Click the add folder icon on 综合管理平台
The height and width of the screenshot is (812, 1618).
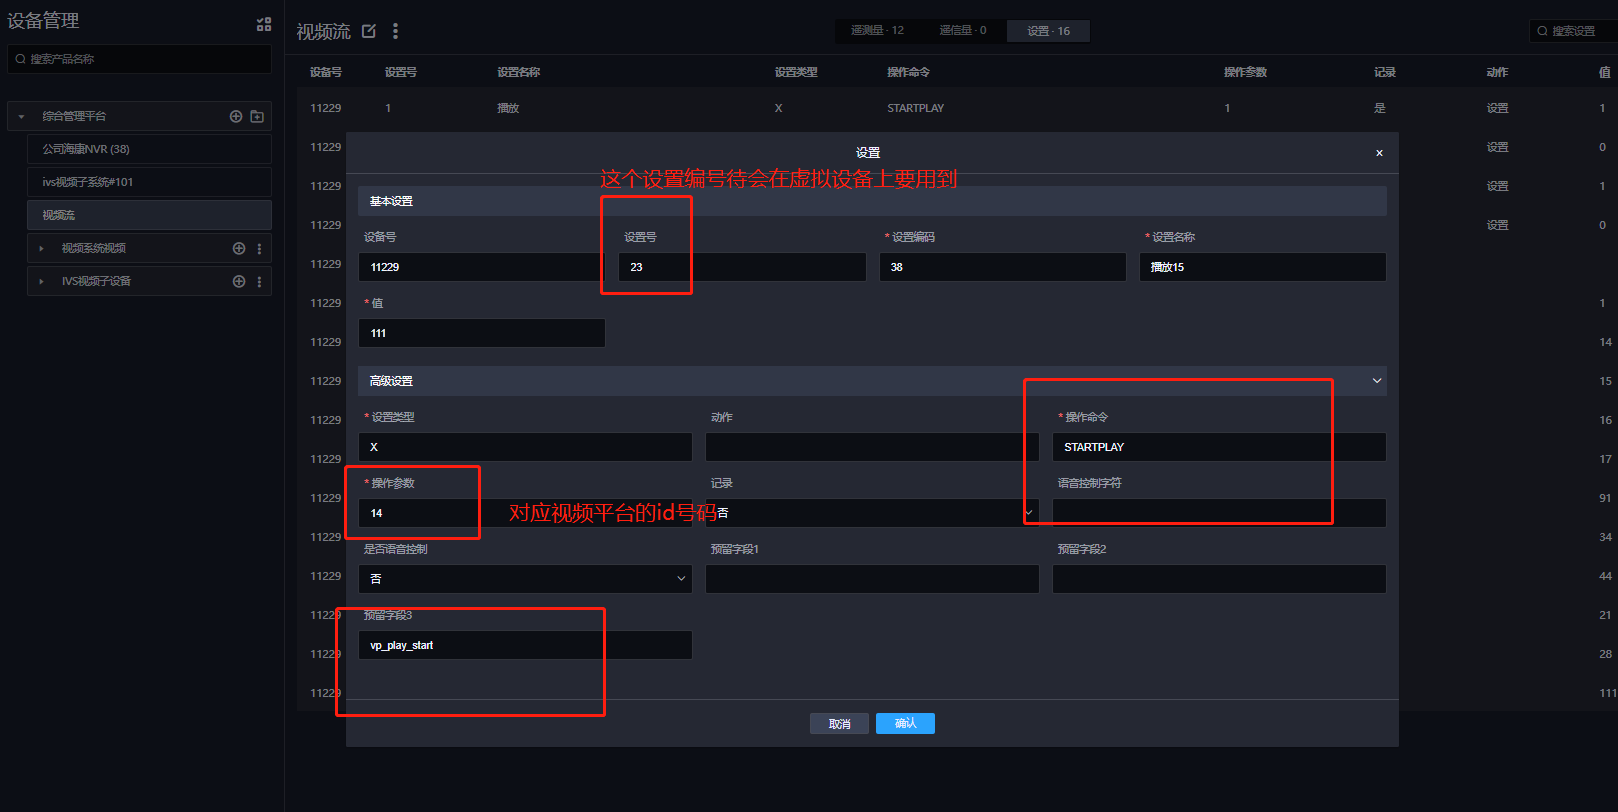pos(257,116)
